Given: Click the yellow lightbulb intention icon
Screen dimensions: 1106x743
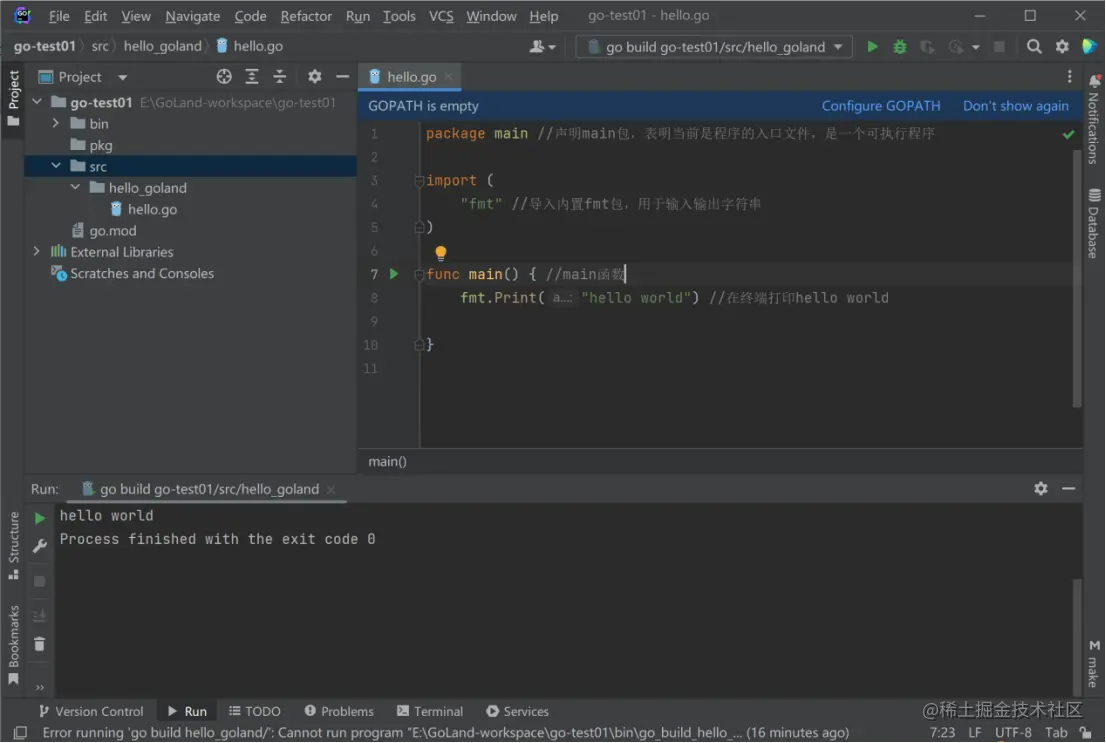Looking at the screenshot, I should 440,253.
